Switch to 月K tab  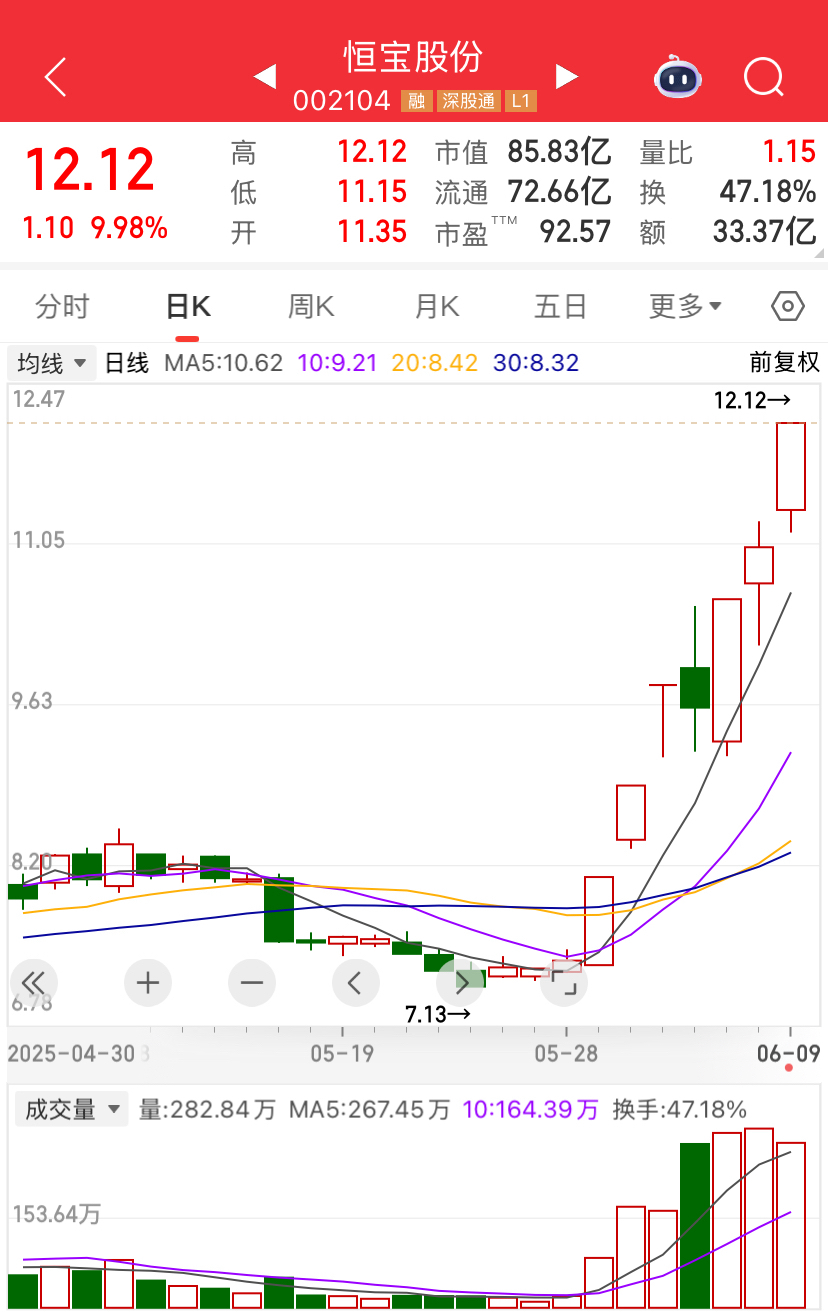click(x=436, y=306)
